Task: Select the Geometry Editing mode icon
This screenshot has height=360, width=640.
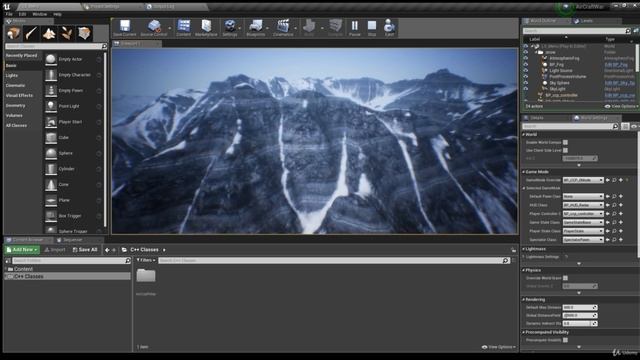Action: point(84,33)
